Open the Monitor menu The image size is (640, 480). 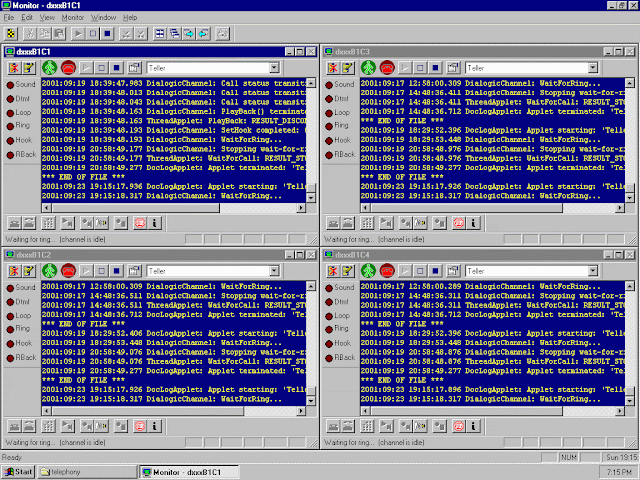73,18
